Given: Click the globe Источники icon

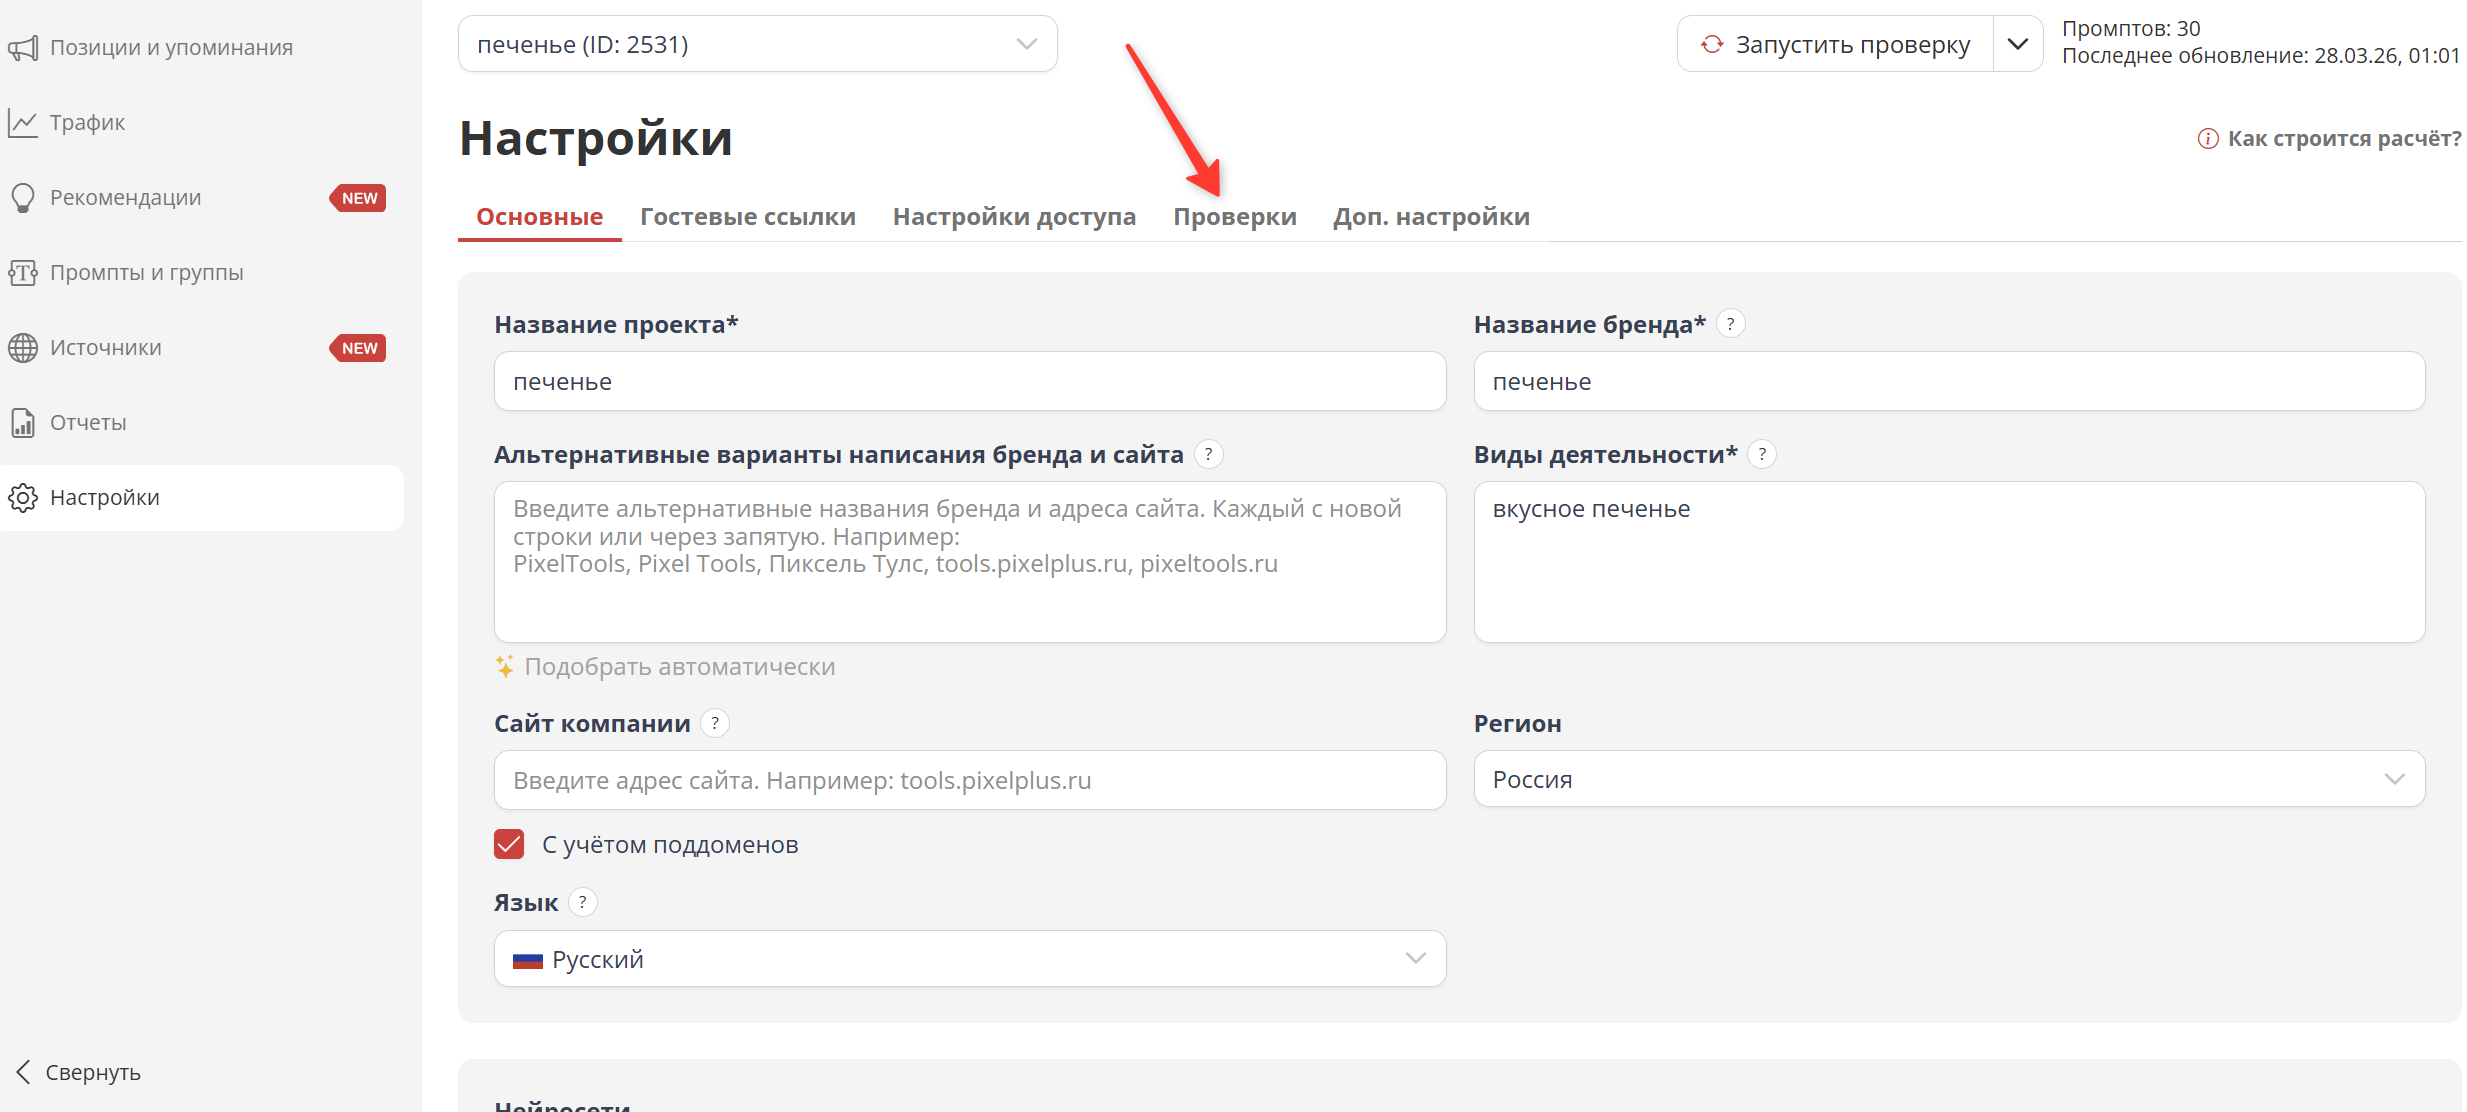Looking at the screenshot, I should click(x=23, y=348).
